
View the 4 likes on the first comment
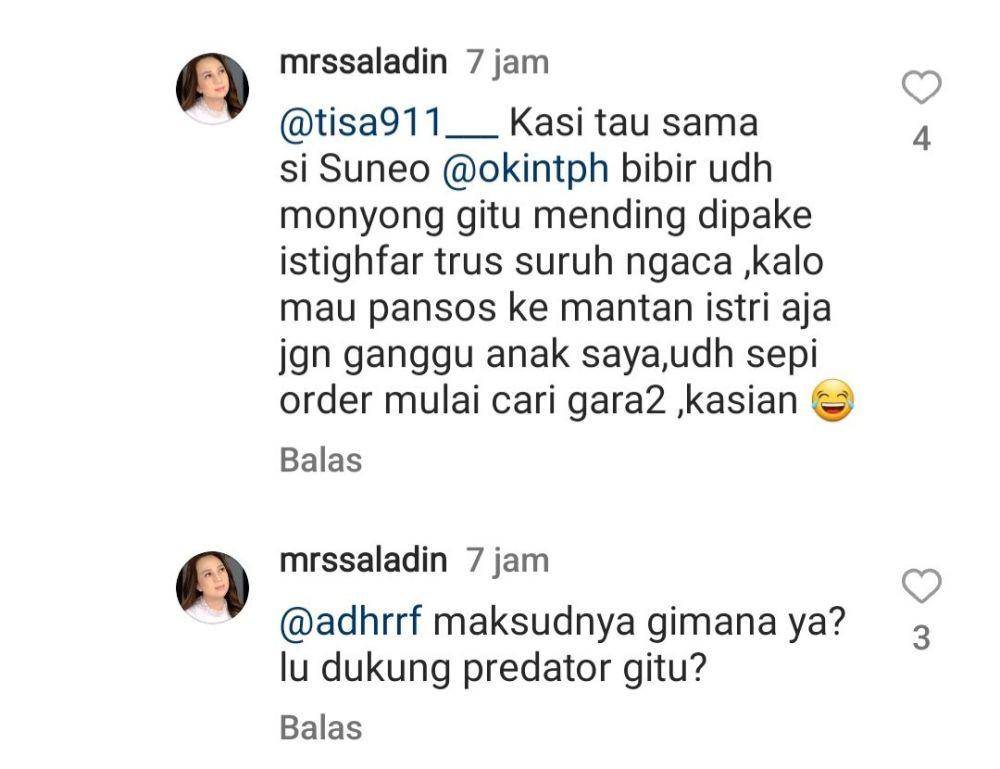coord(922,139)
